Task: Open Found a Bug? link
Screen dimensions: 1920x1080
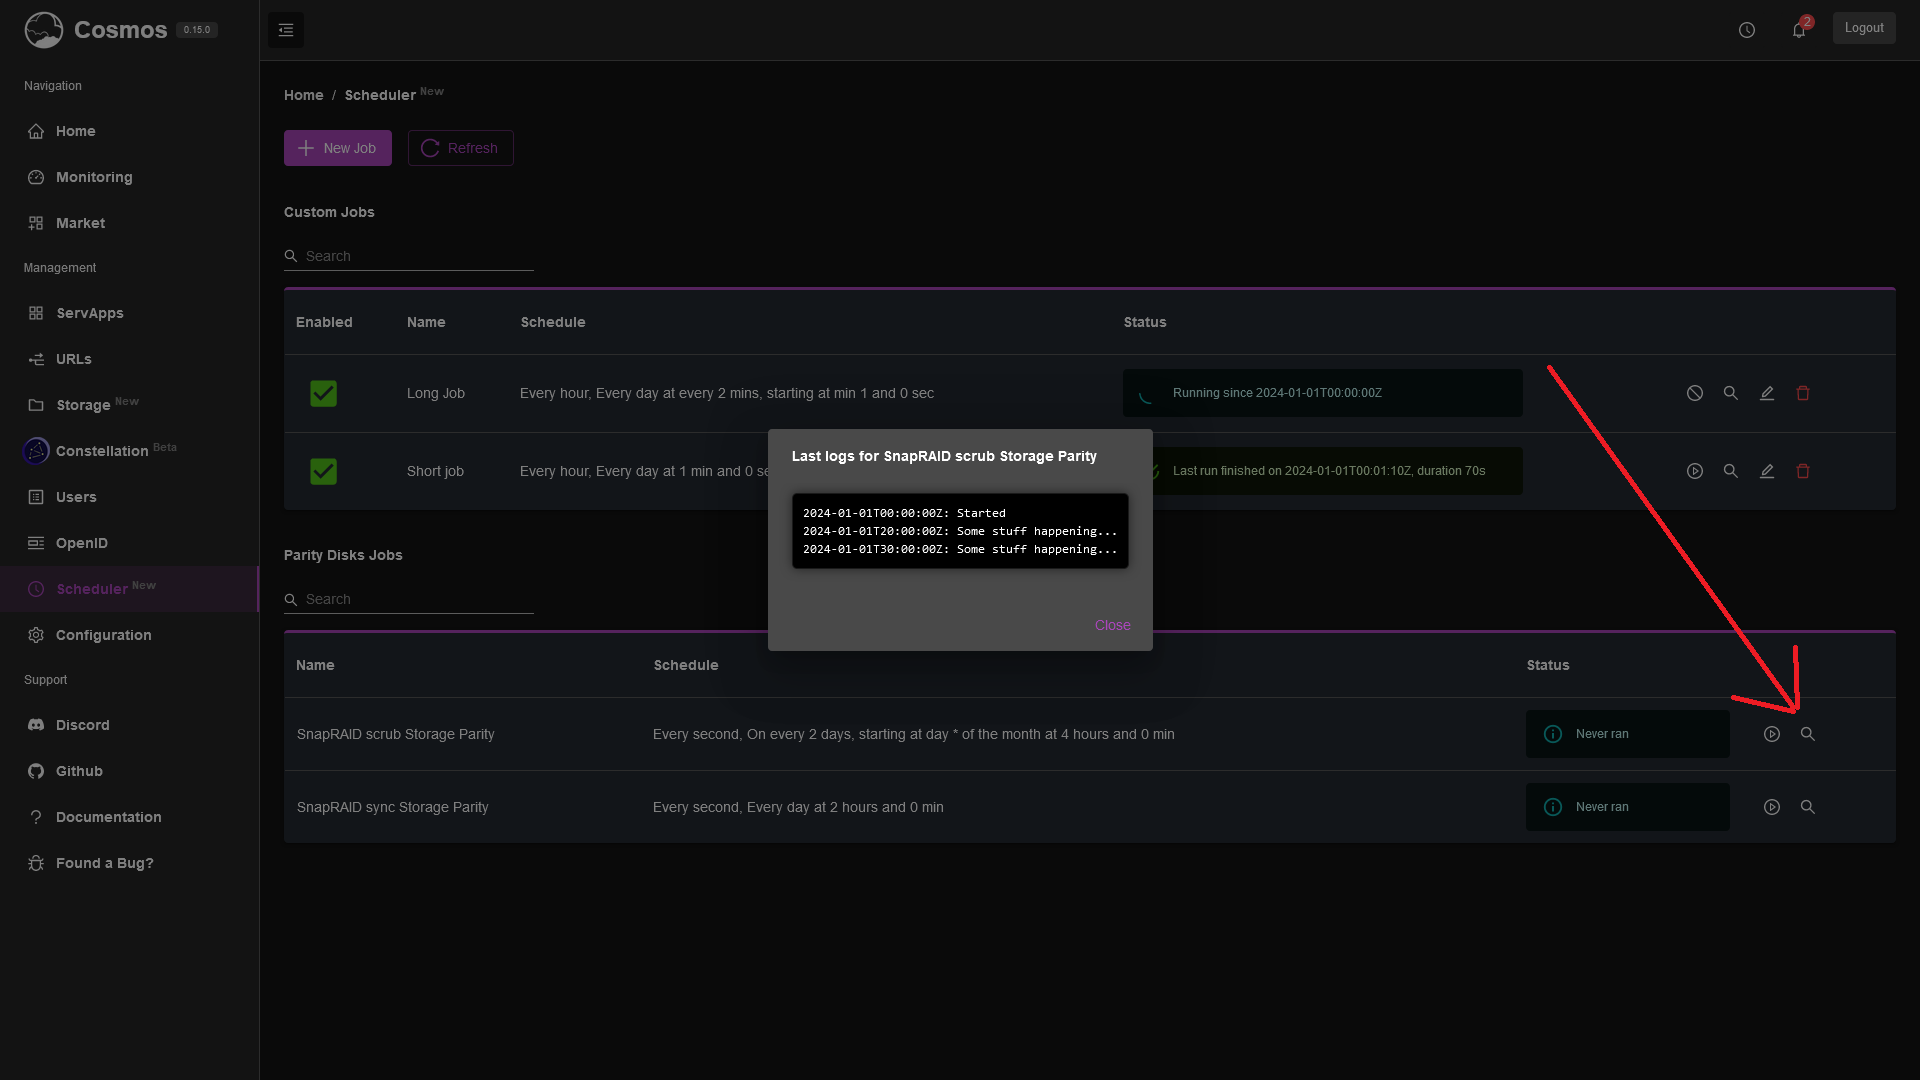Action: click(x=130, y=863)
